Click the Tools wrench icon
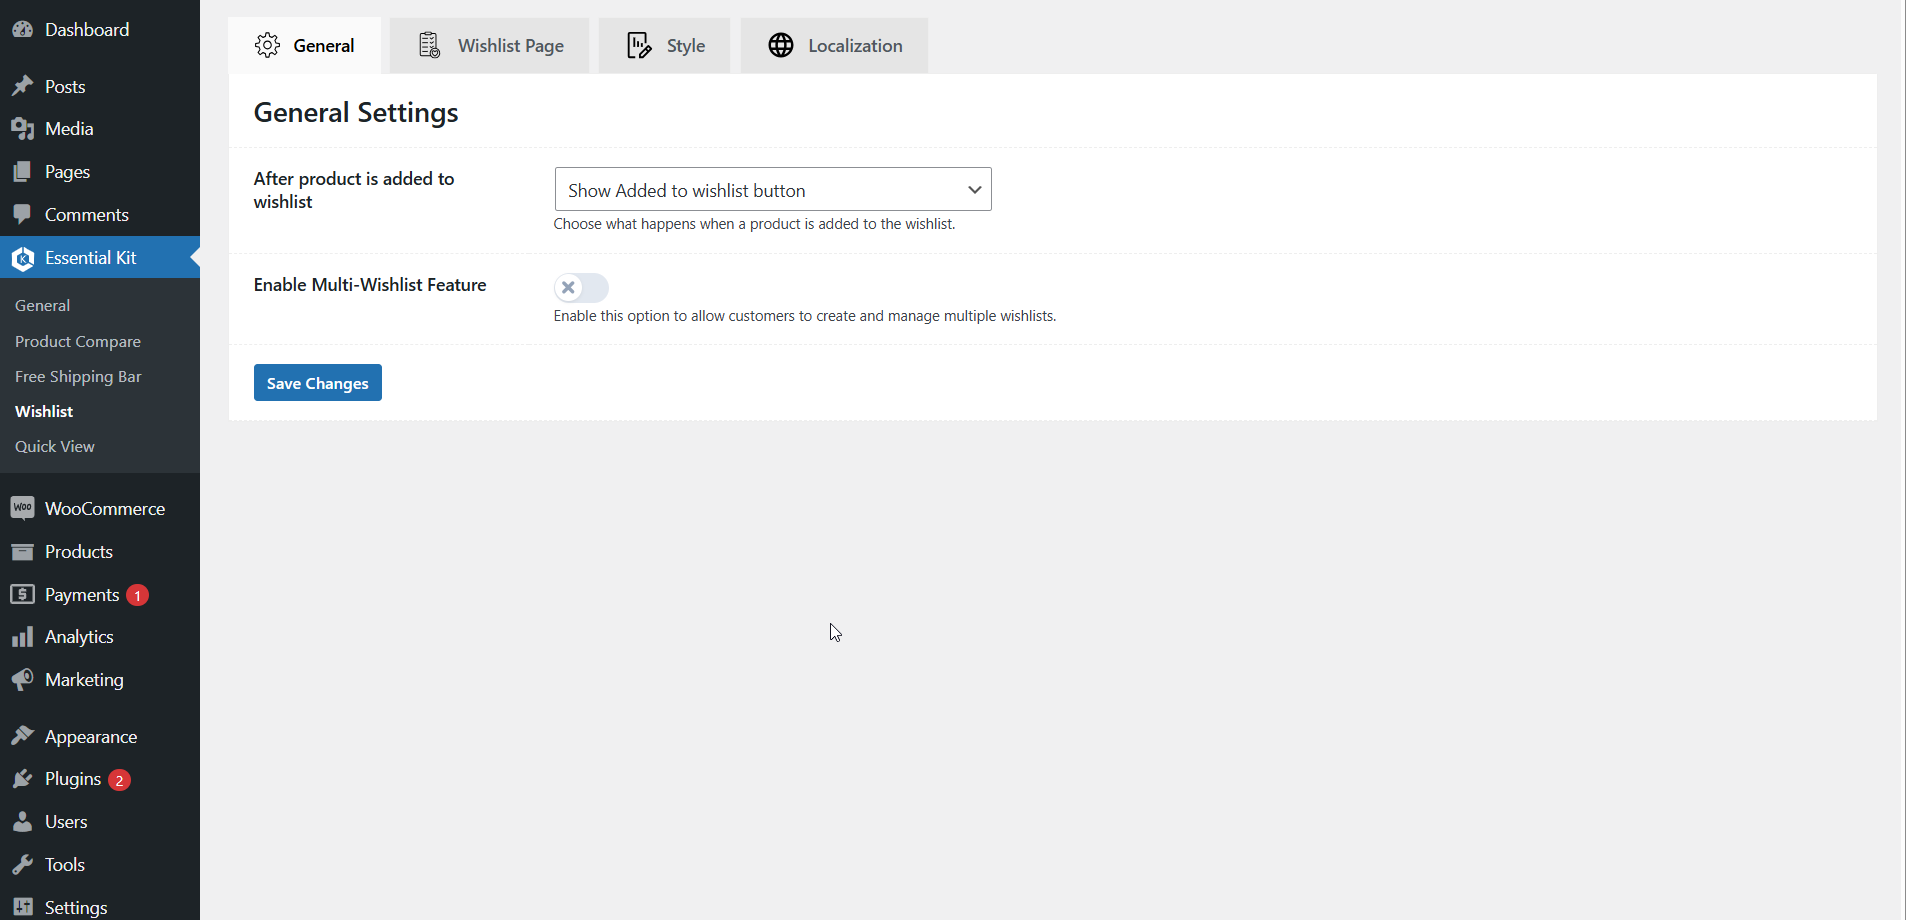Screen dimensions: 1906x920 click(22, 865)
